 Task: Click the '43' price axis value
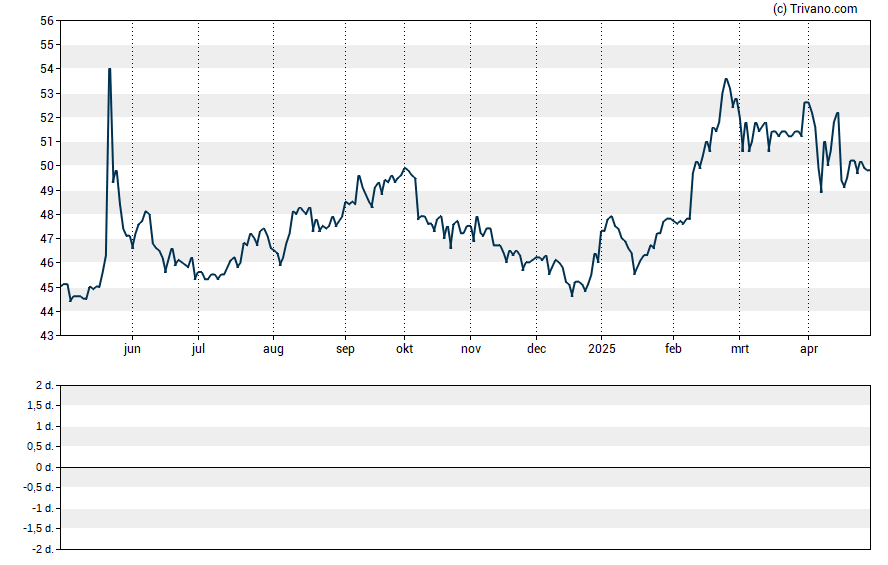pos(47,336)
